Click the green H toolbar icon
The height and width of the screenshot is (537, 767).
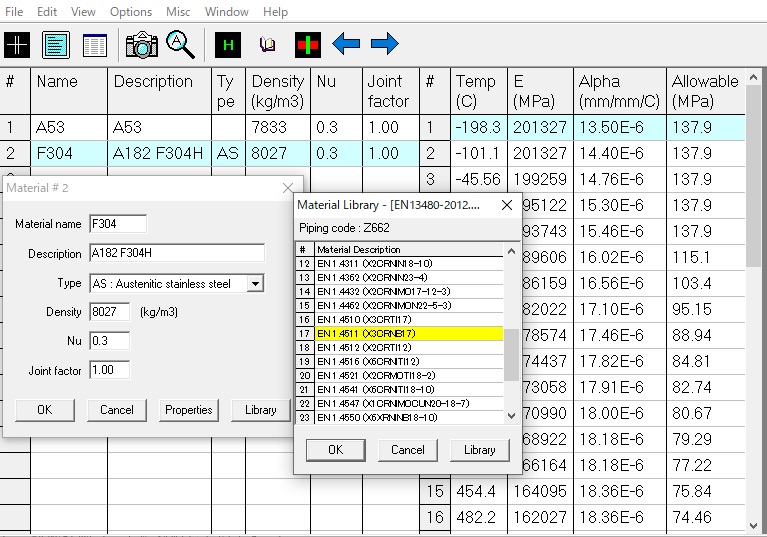click(228, 45)
